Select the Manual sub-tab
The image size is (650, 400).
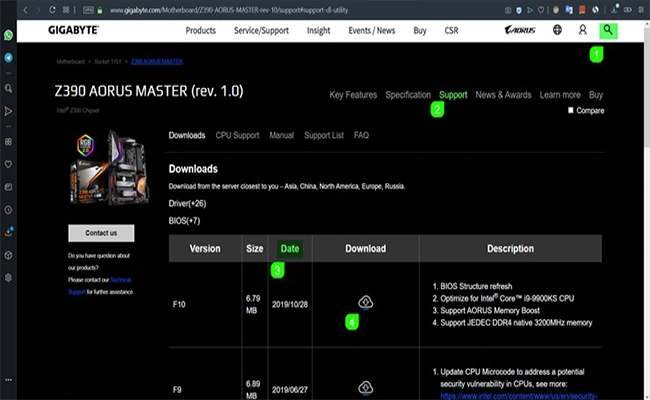(281, 136)
